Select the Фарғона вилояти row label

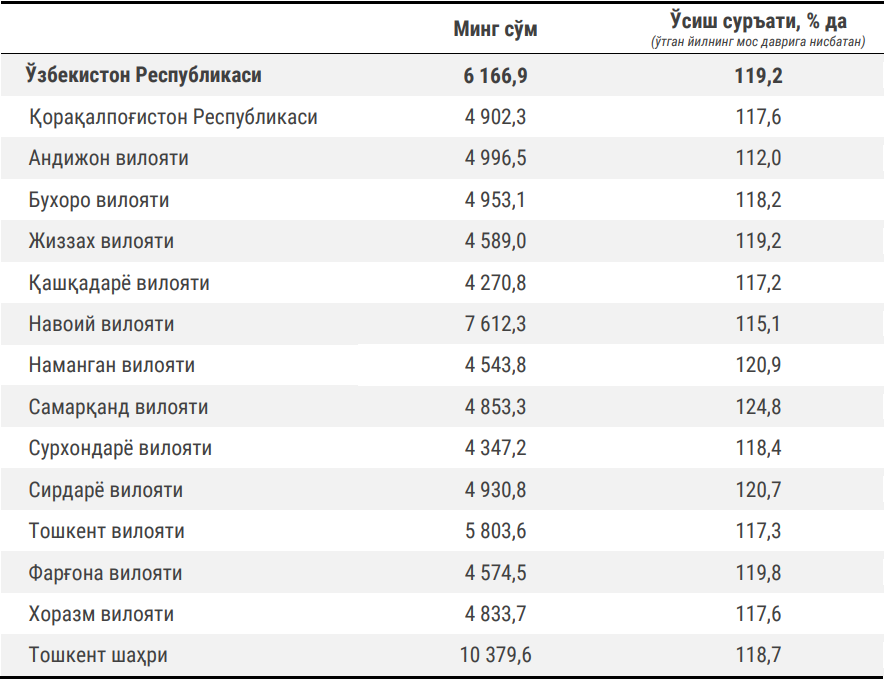click(x=106, y=573)
